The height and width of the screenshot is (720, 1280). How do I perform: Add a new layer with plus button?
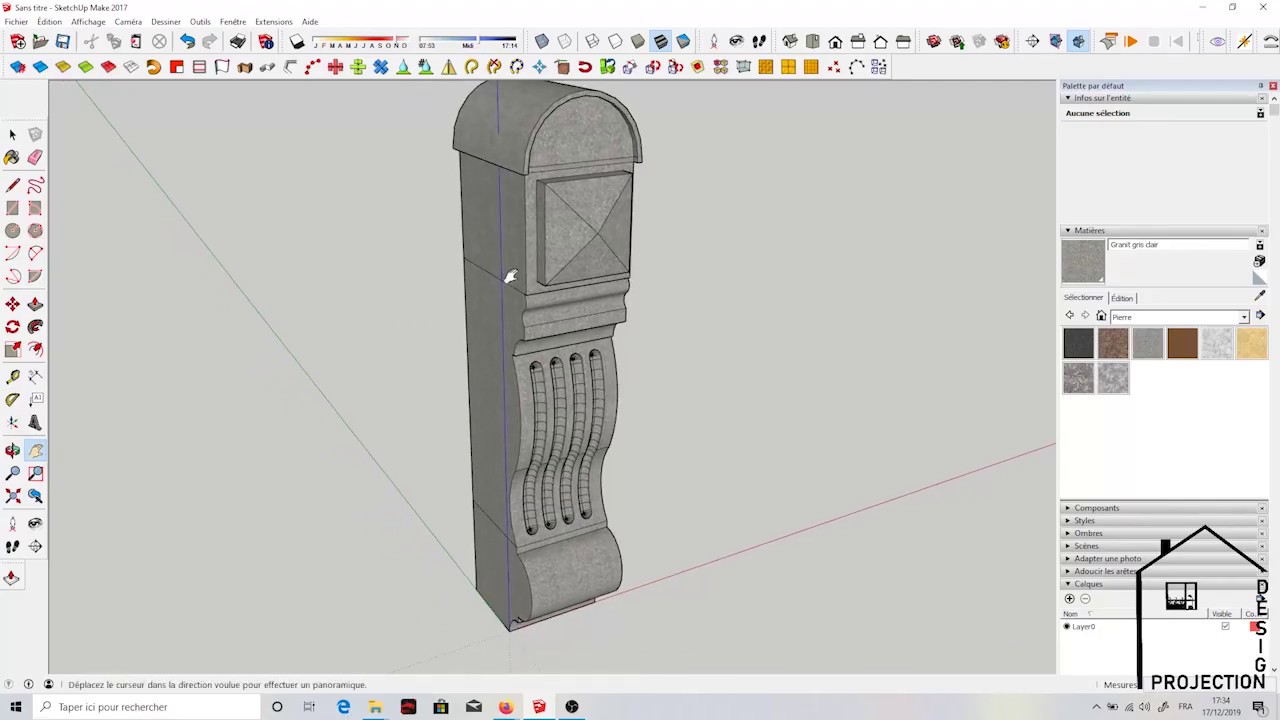1069,599
